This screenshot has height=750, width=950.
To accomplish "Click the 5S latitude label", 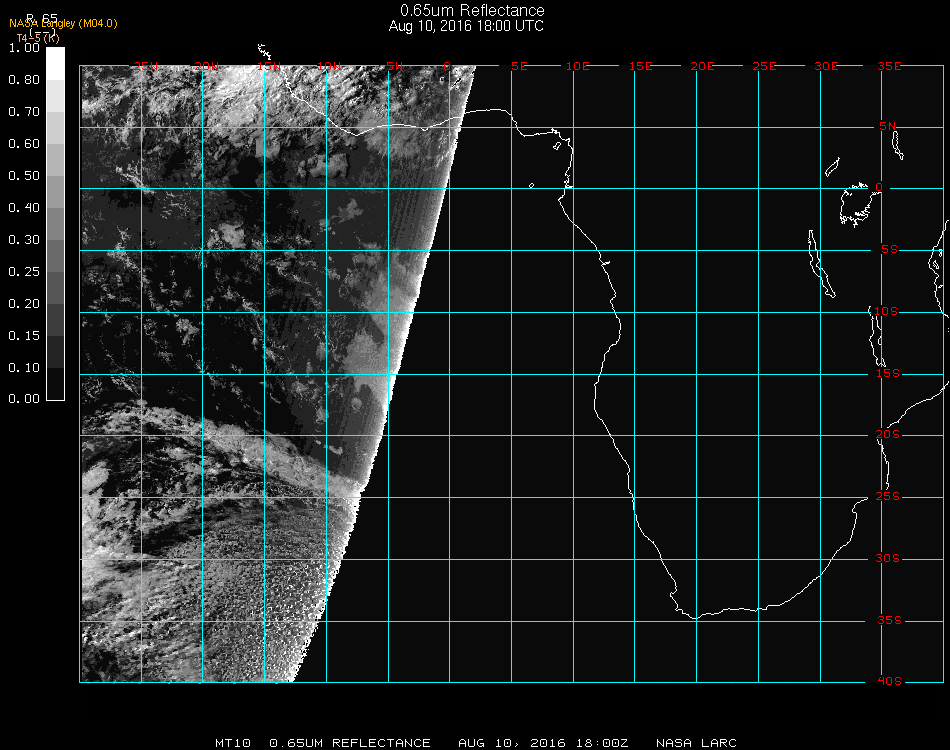I will click(889, 250).
